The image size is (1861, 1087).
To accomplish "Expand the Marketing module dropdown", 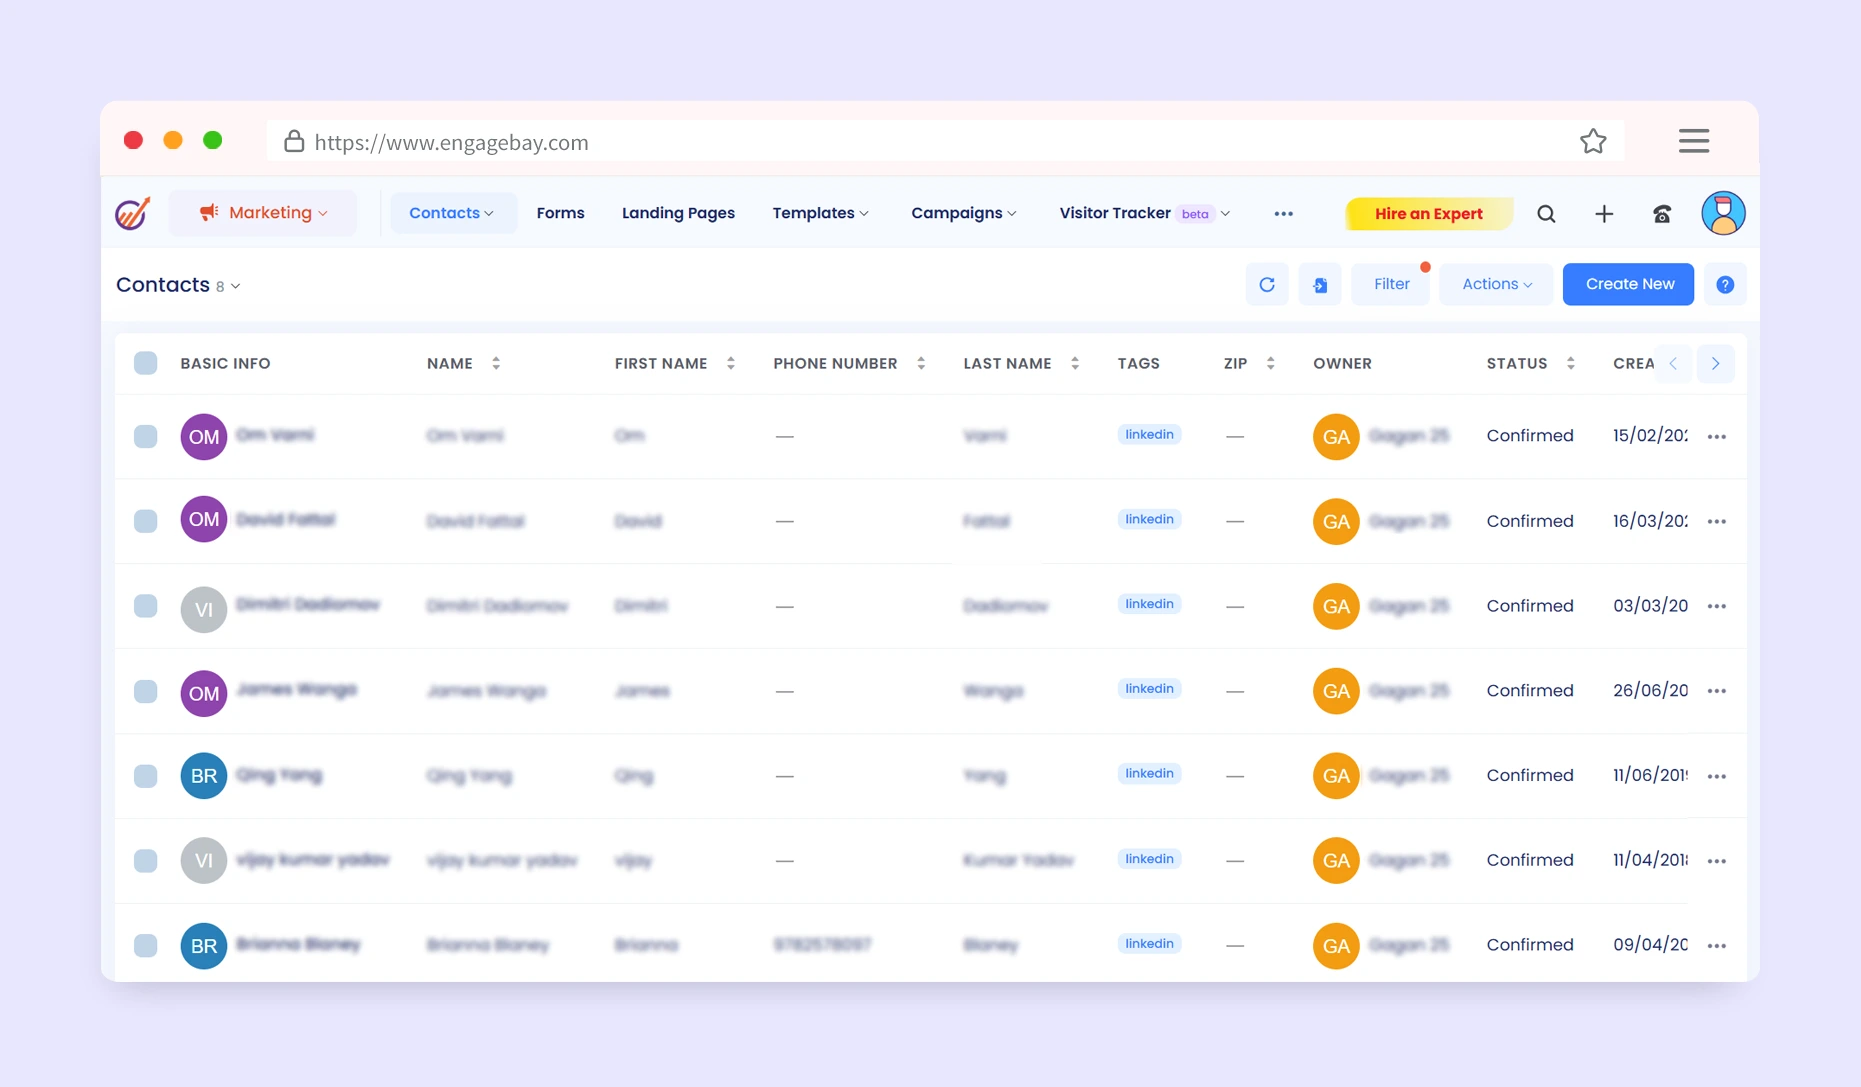I will point(263,213).
